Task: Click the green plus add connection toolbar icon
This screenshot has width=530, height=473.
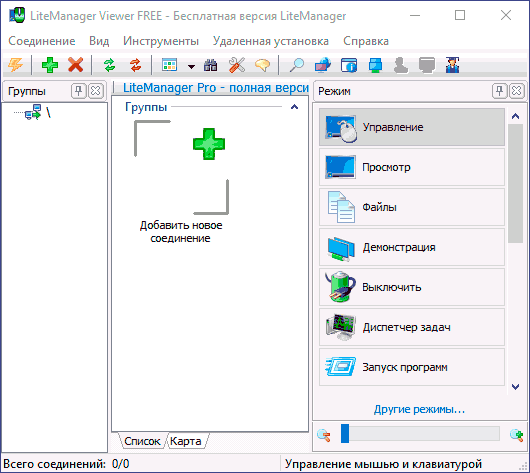Action: click(x=50, y=65)
